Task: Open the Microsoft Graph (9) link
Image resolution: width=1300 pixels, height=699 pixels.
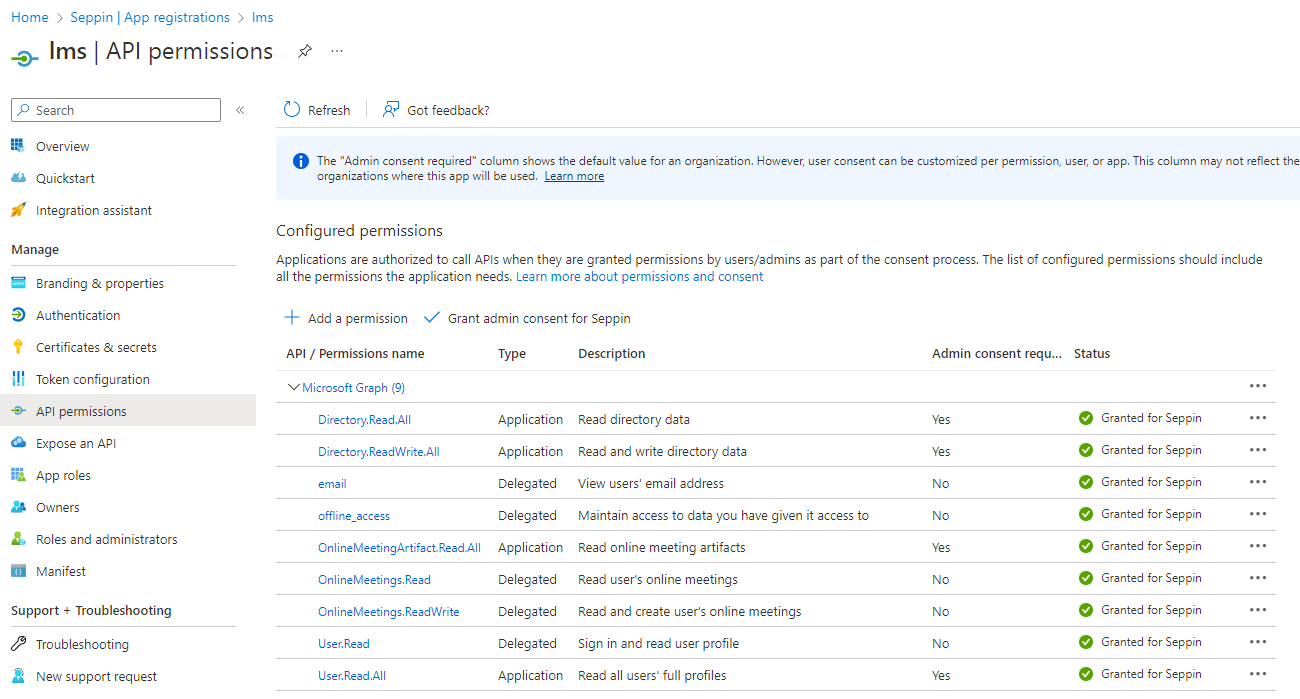Action: pyautogui.click(x=353, y=387)
